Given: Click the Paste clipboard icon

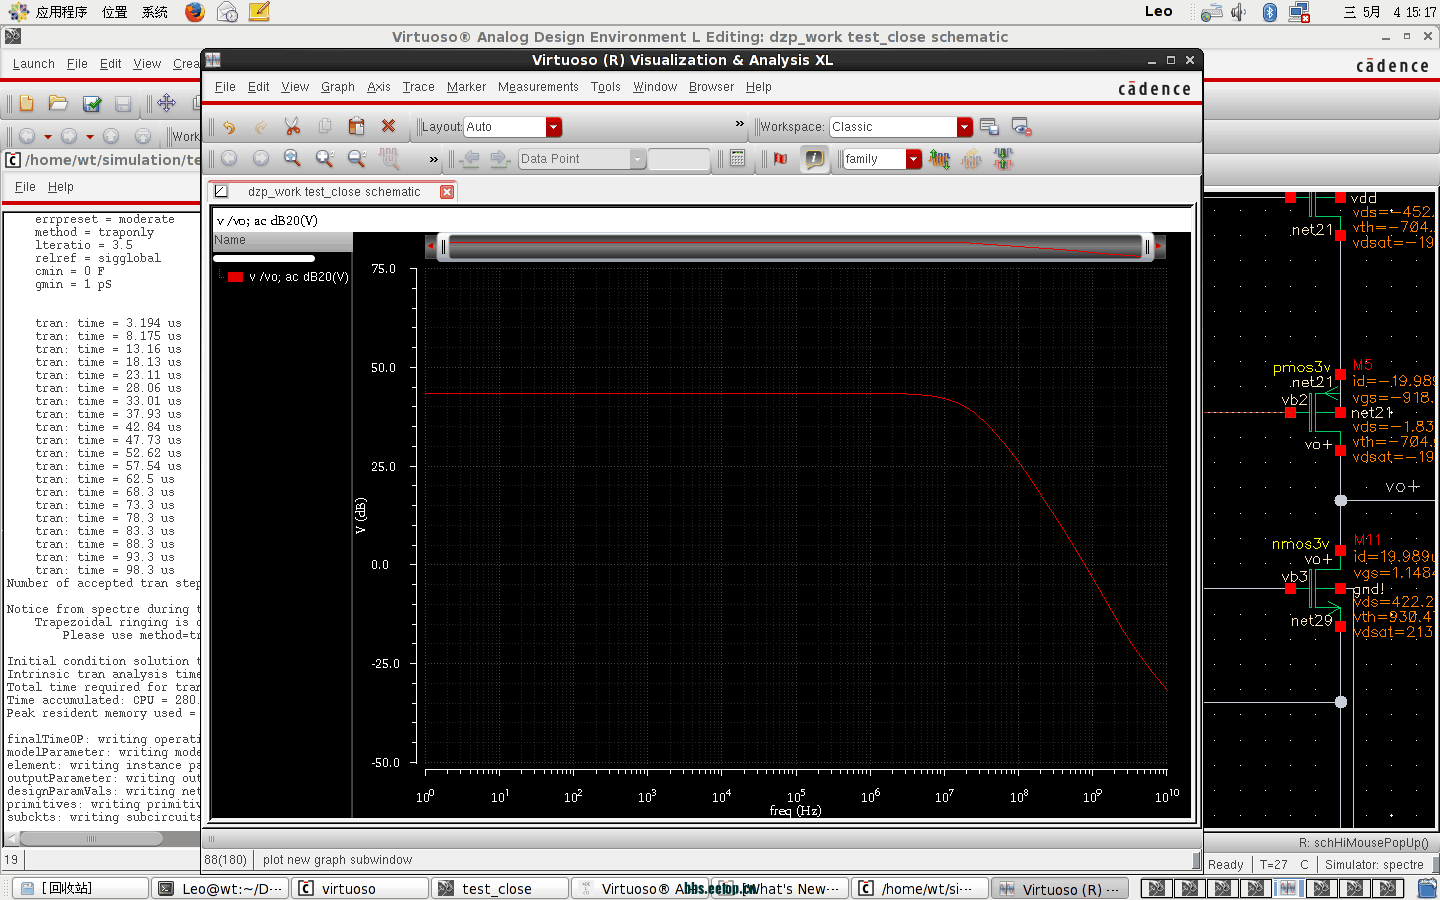Looking at the screenshot, I should point(356,127).
